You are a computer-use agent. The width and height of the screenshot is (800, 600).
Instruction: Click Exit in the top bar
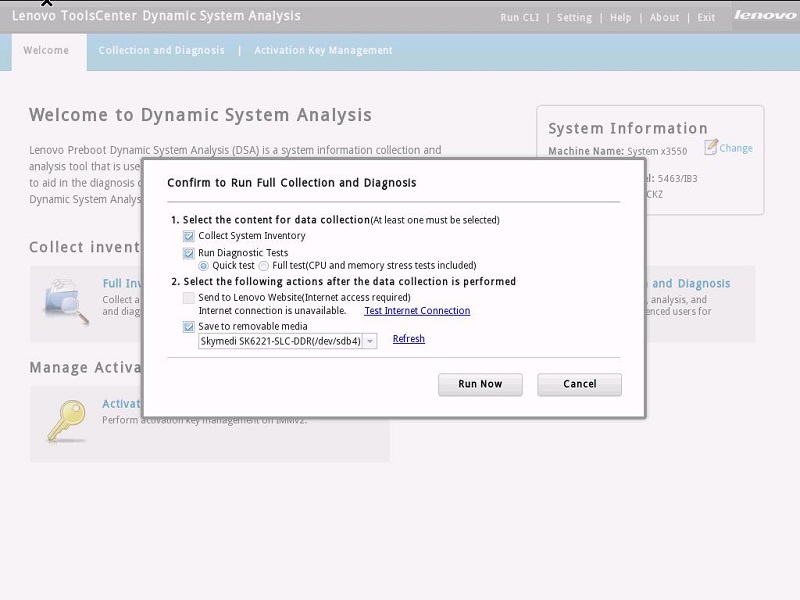coord(706,18)
